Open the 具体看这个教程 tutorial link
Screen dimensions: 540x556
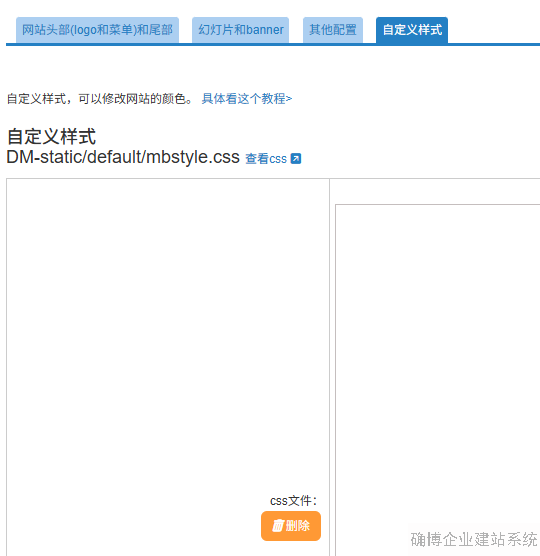[x=247, y=99]
